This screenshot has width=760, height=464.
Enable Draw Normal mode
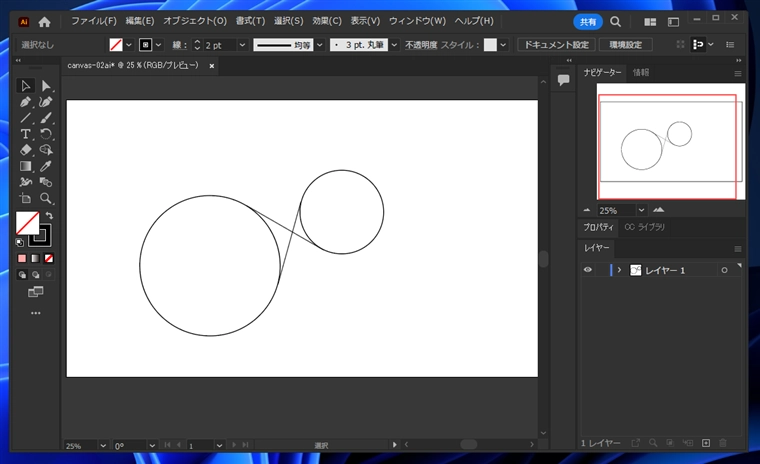[22, 275]
